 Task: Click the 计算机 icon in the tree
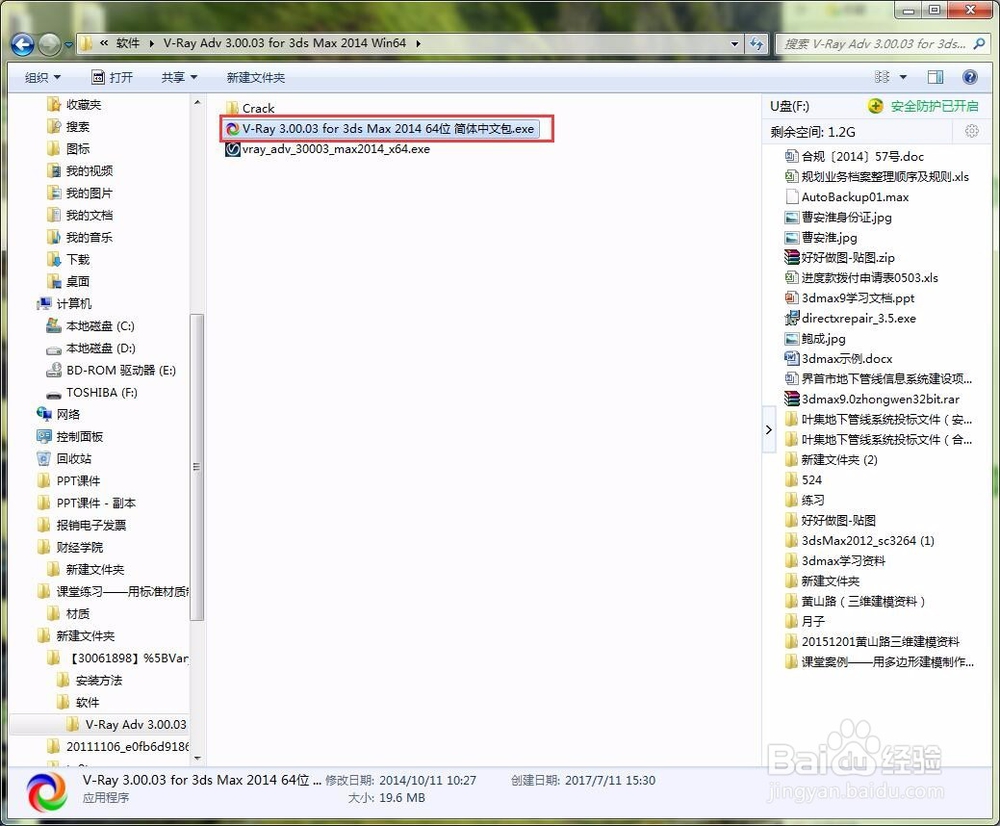(44, 304)
